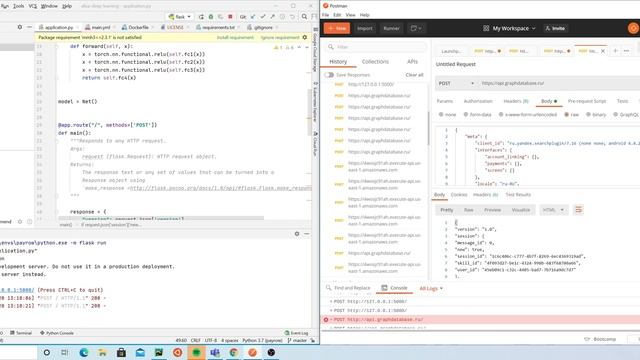This screenshot has width=640, height=360.
Task: Open Microsoft Teams from the taskbar
Action: (215, 353)
